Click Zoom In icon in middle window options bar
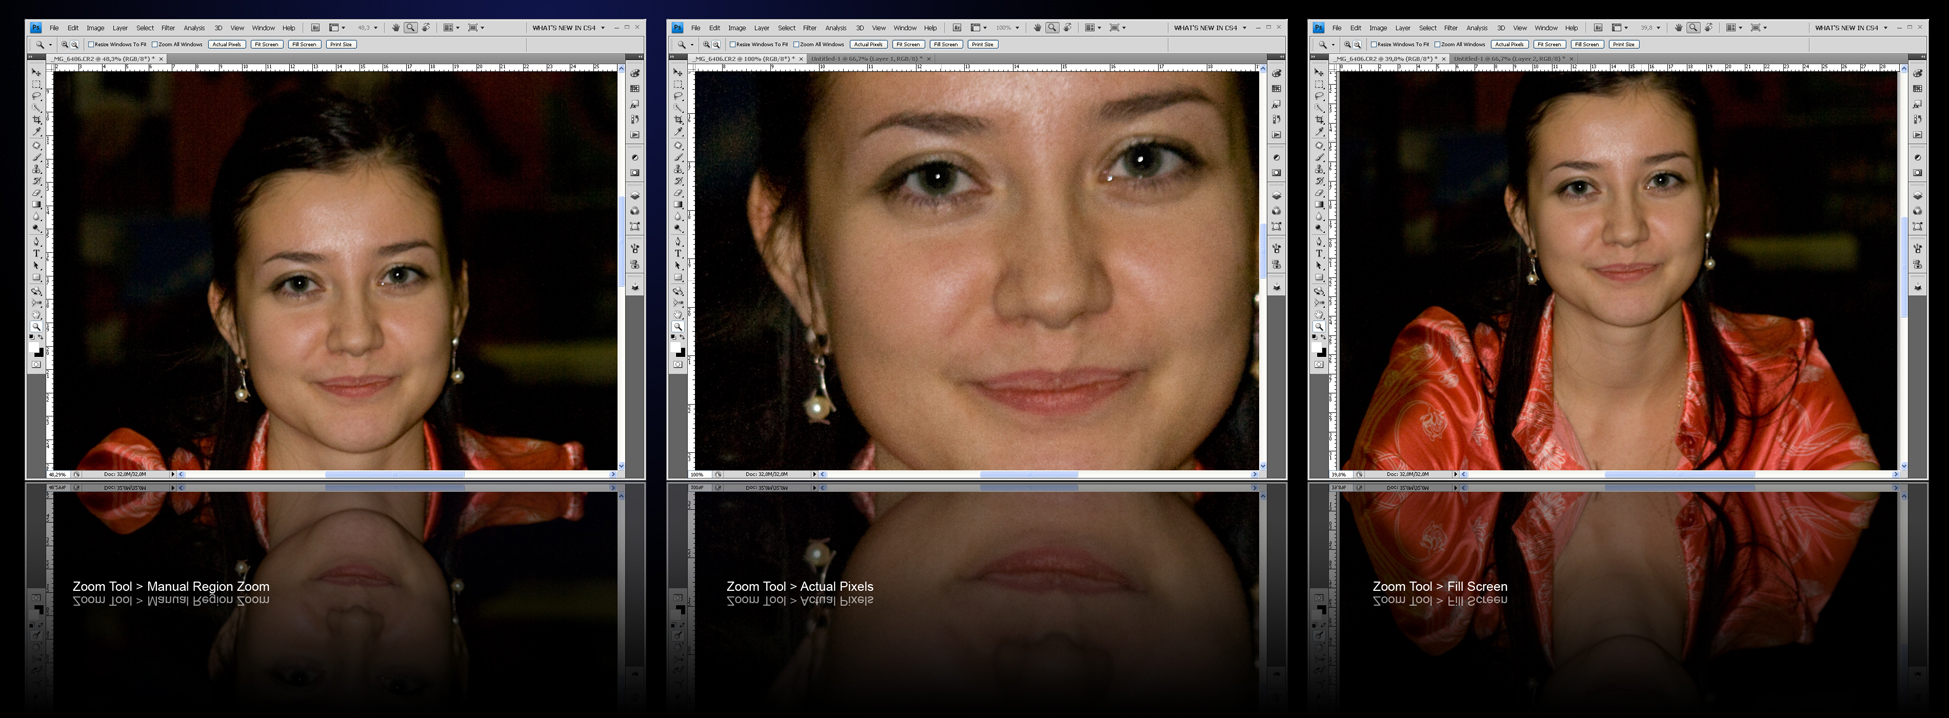The height and width of the screenshot is (718, 1949). [x=706, y=44]
